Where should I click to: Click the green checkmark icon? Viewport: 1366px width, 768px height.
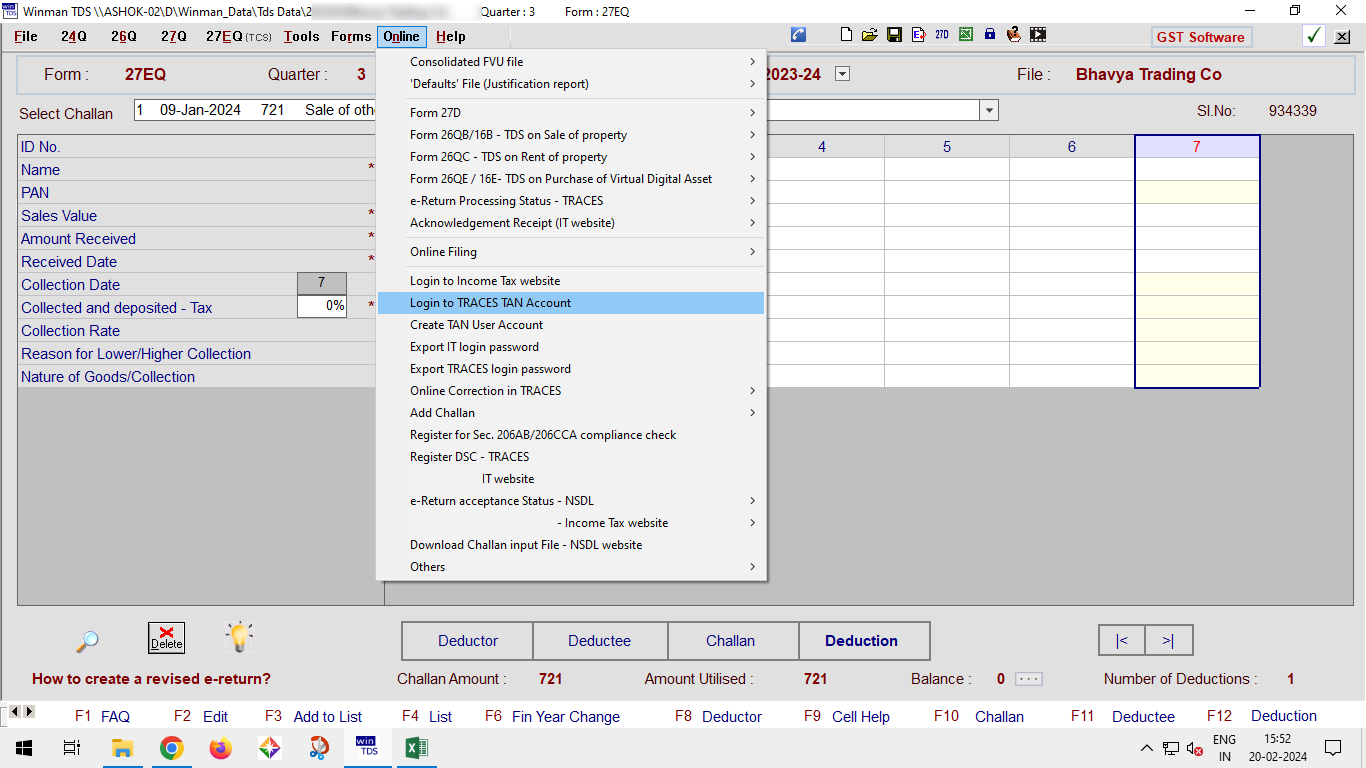(1314, 36)
